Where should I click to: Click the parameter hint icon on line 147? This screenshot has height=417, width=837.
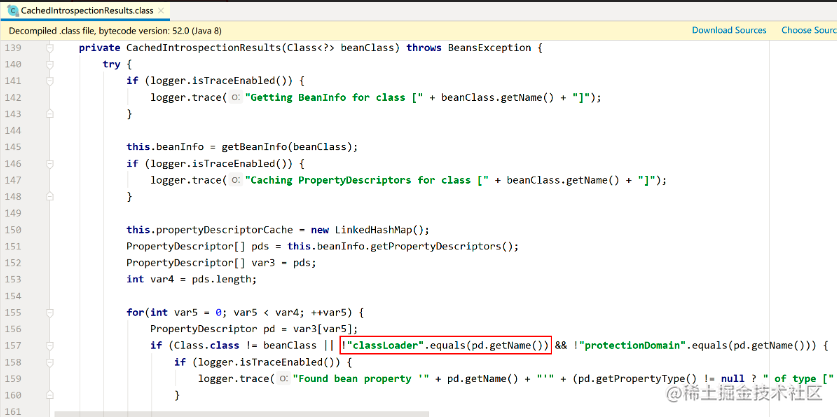click(x=236, y=180)
